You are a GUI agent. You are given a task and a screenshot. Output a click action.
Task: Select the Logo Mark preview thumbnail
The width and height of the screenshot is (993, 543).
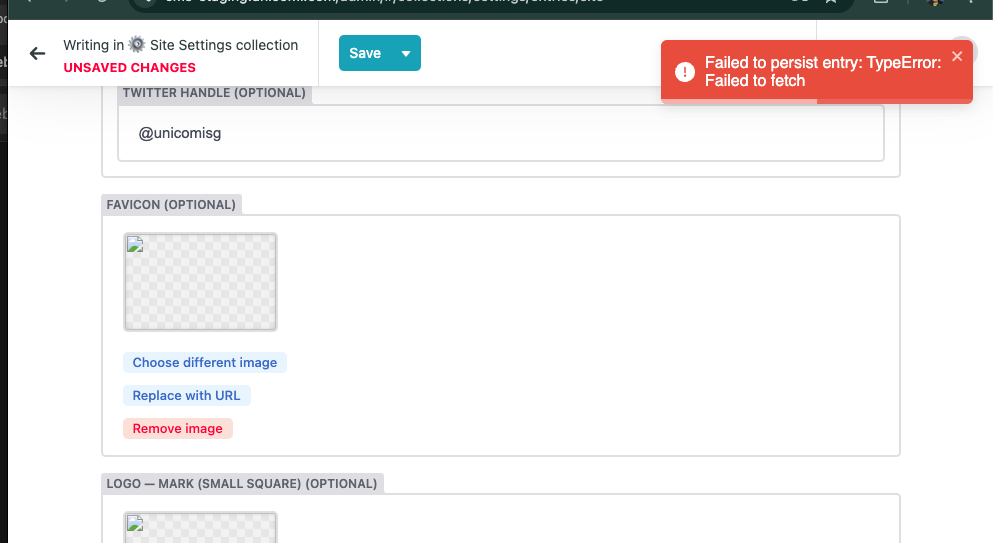200,527
